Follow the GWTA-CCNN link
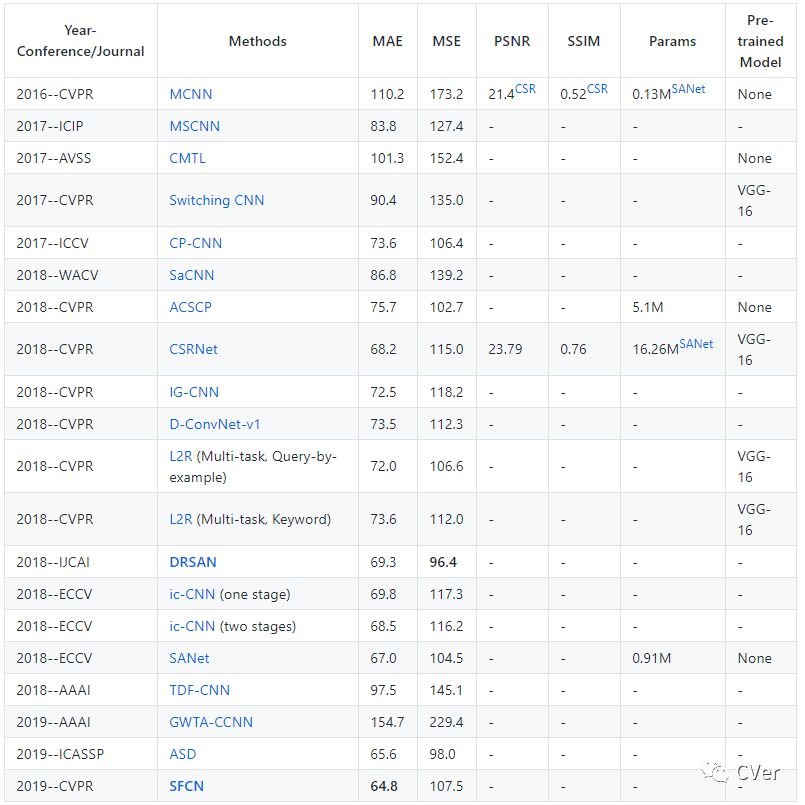 [x=210, y=722]
